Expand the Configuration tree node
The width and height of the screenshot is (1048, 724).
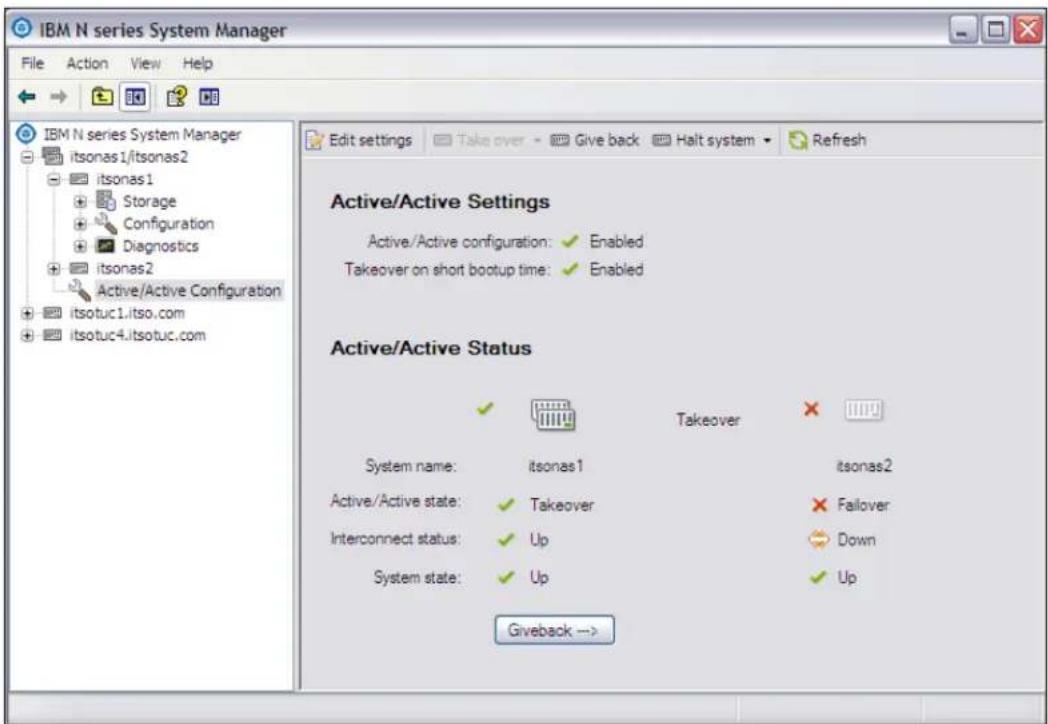(x=81, y=223)
